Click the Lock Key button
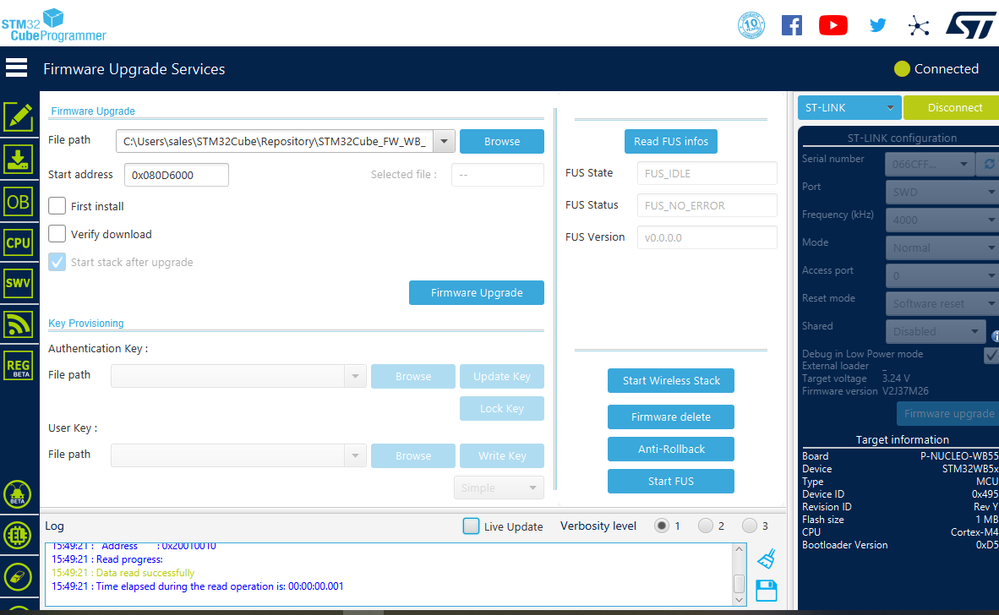 [x=502, y=409]
